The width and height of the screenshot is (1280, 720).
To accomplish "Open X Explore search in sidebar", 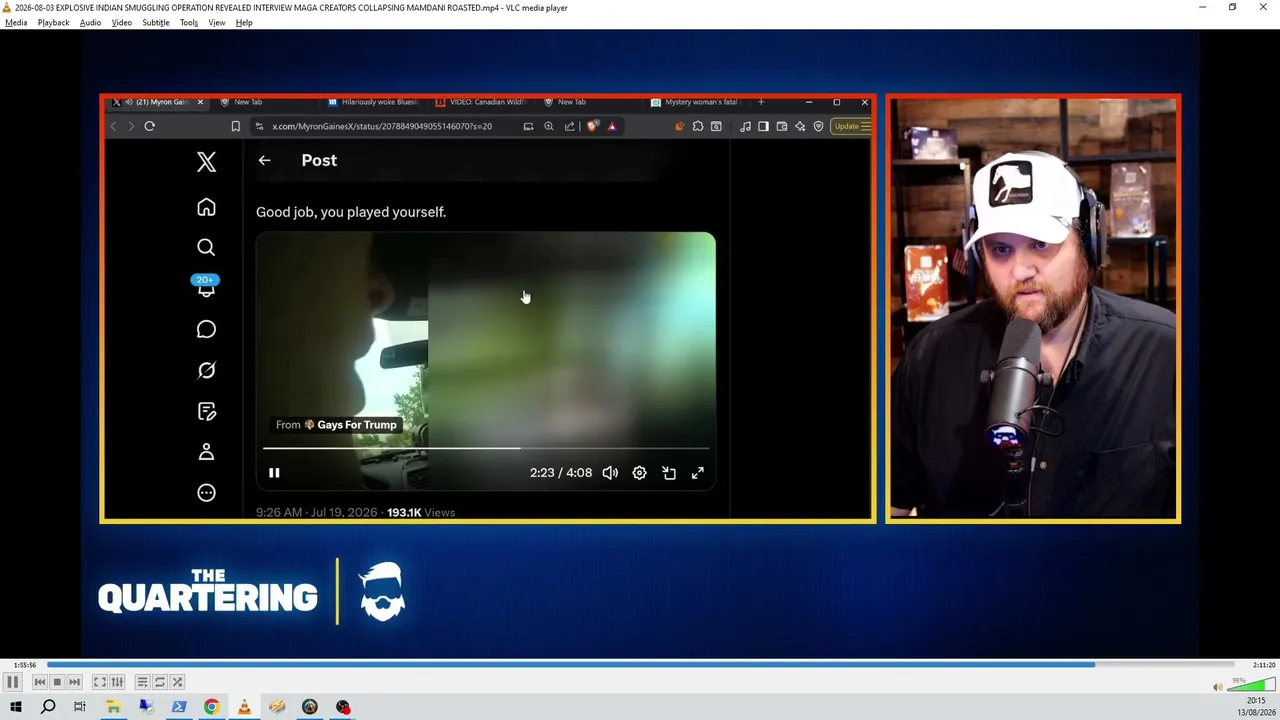I will click(206, 247).
